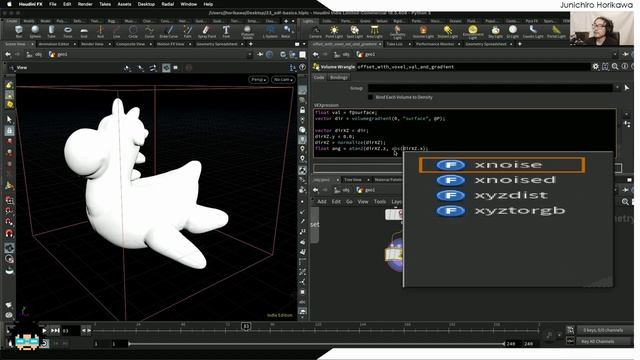The width and height of the screenshot is (640, 360).
Task: Open the Render View tab
Action: coord(92,44)
